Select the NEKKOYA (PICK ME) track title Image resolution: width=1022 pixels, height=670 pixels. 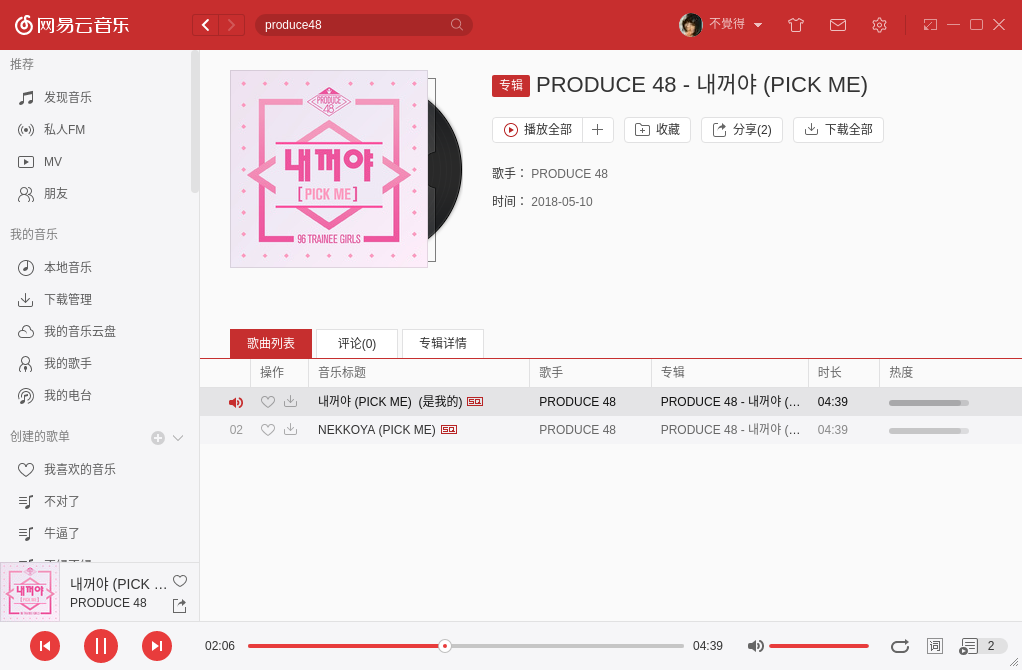[376, 430]
